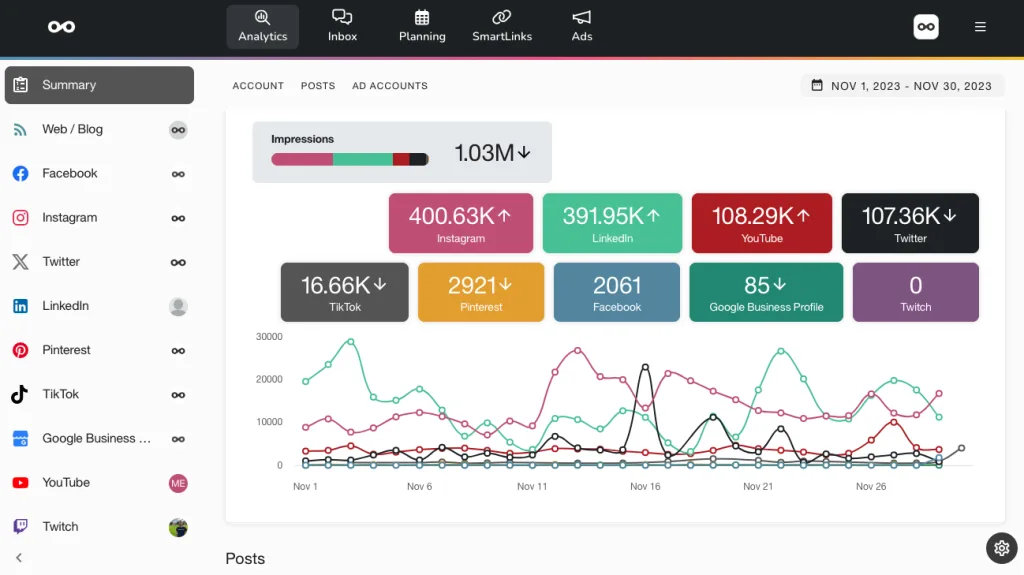Click the Facebook logo icon in sidebar
The height and width of the screenshot is (575, 1024).
[20, 173]
